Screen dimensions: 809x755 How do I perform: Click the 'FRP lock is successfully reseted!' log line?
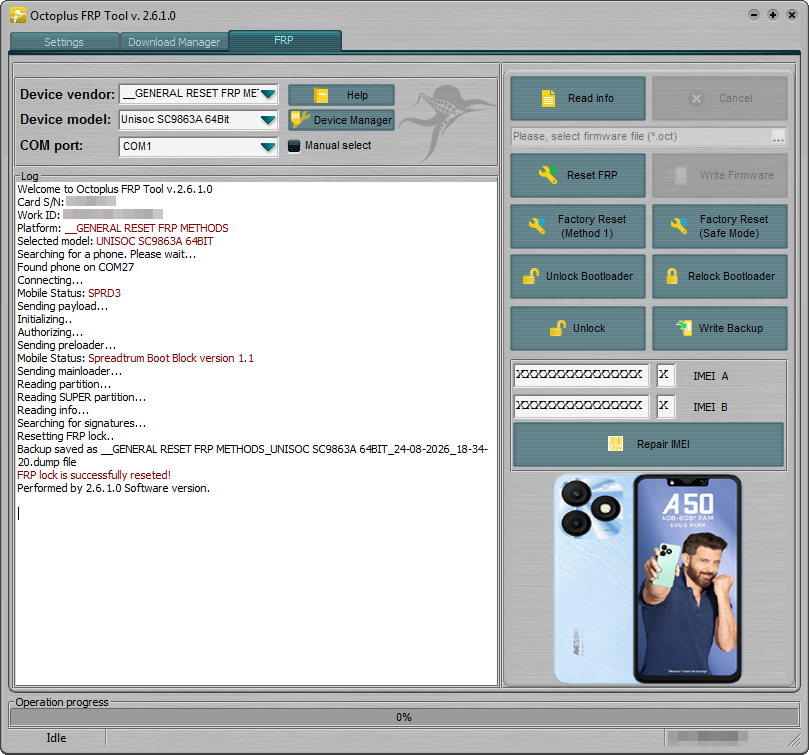point(94,475)
